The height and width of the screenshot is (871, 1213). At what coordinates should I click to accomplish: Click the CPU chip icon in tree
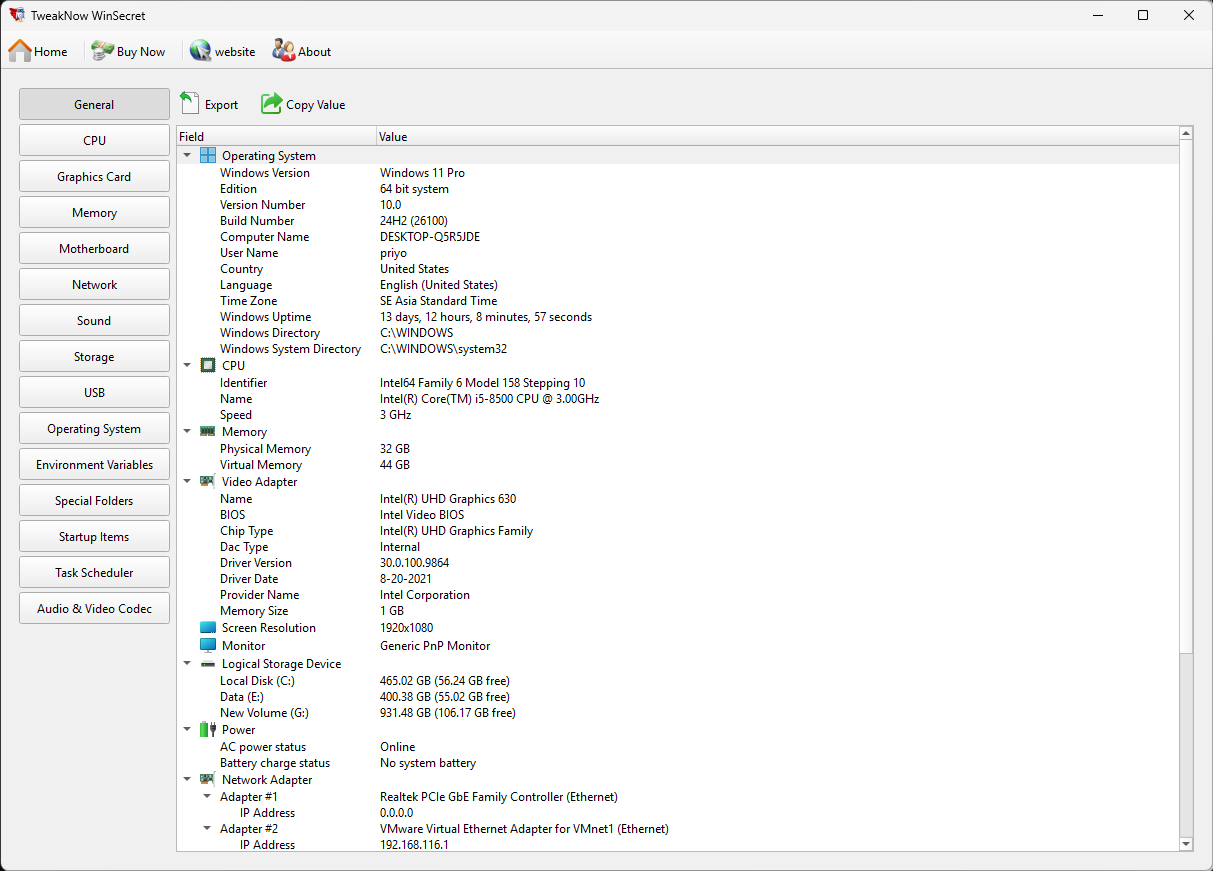[208, 365]
